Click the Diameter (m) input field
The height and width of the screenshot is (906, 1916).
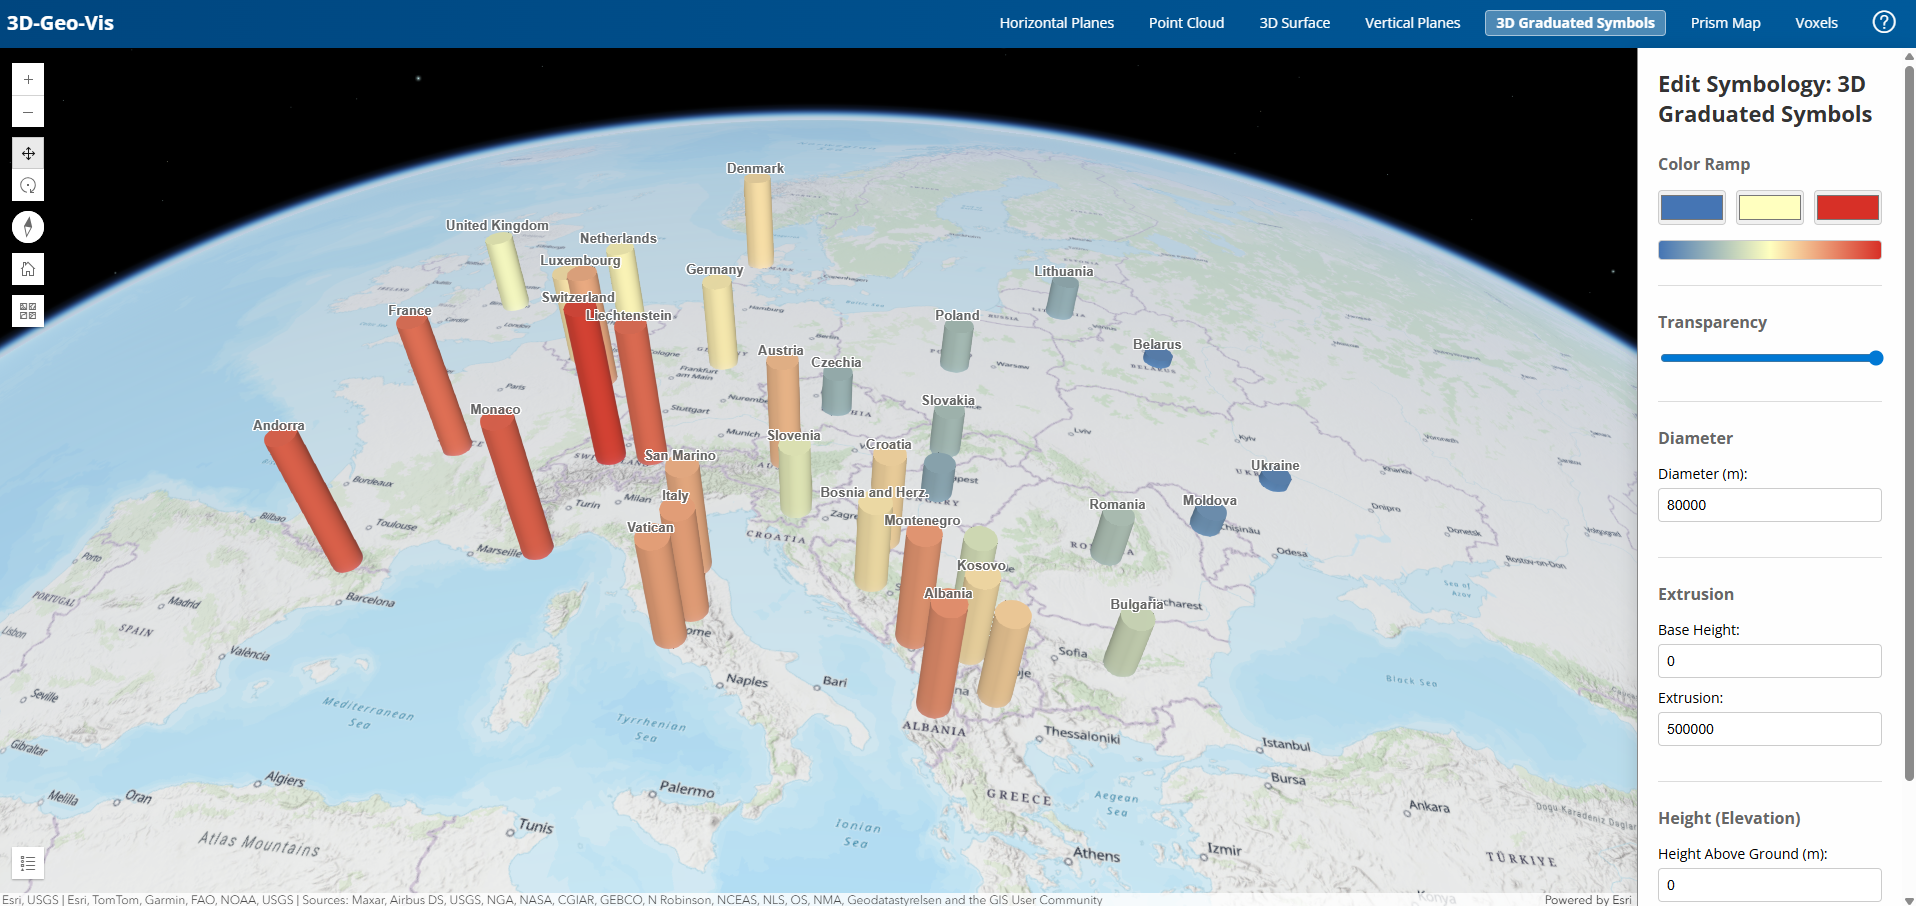(1769, 505)
